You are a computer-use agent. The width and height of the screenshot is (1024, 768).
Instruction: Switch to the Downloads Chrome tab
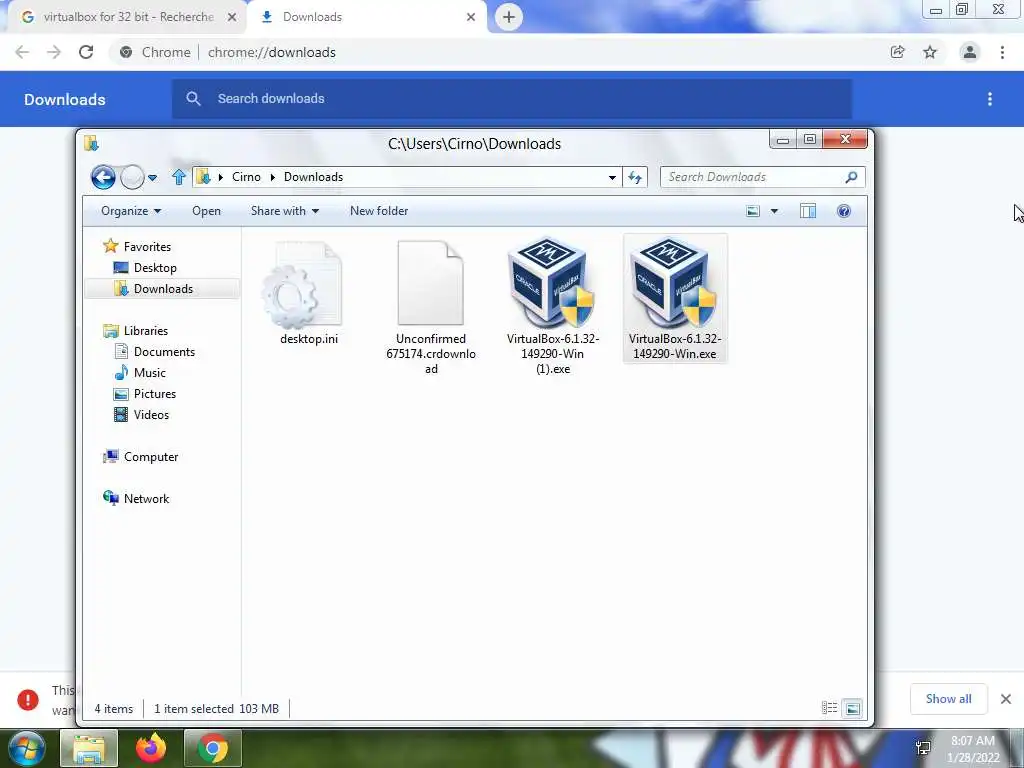coord(366,17)
